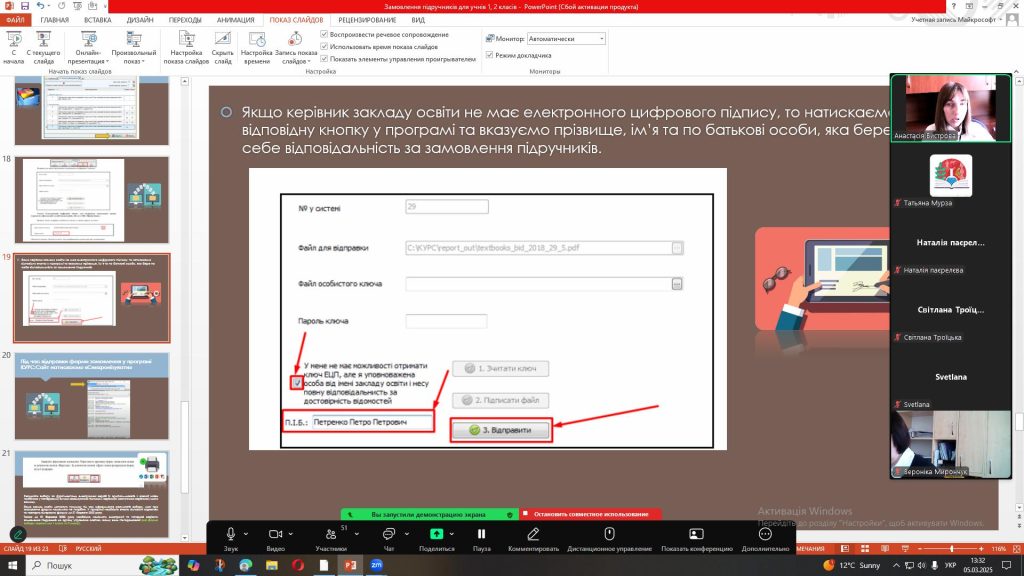1024x576 pixels.
Task: Select slide 20 thumbnail
Action: tap(92, 396)
